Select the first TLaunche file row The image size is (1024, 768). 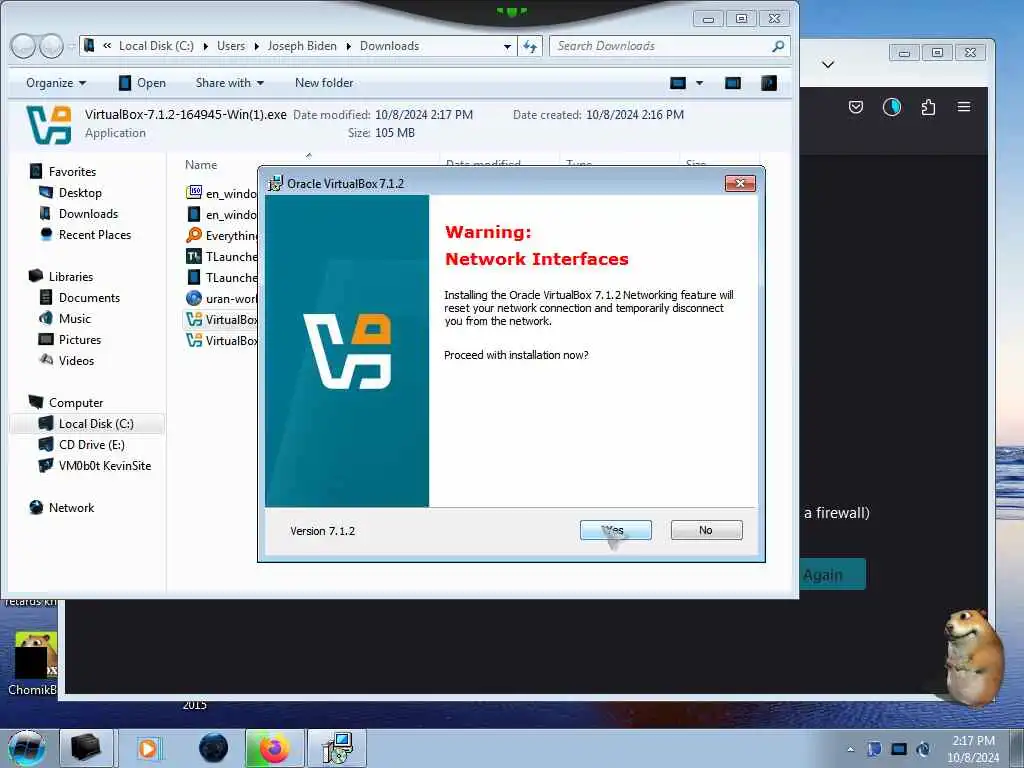pos(222,257)
